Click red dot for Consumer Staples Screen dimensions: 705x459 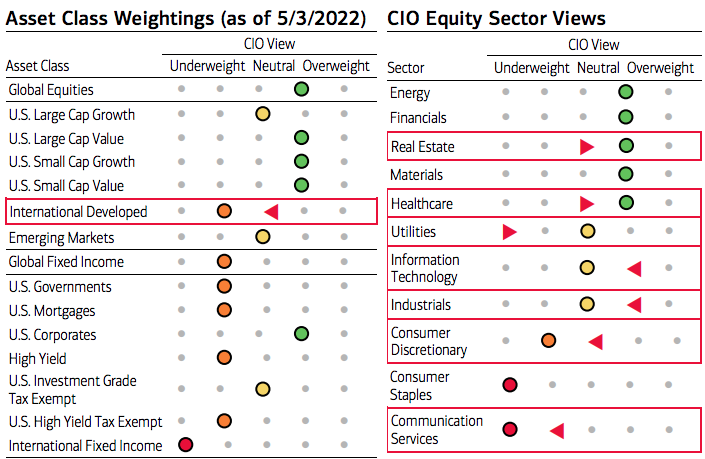(x=510, y=385)
